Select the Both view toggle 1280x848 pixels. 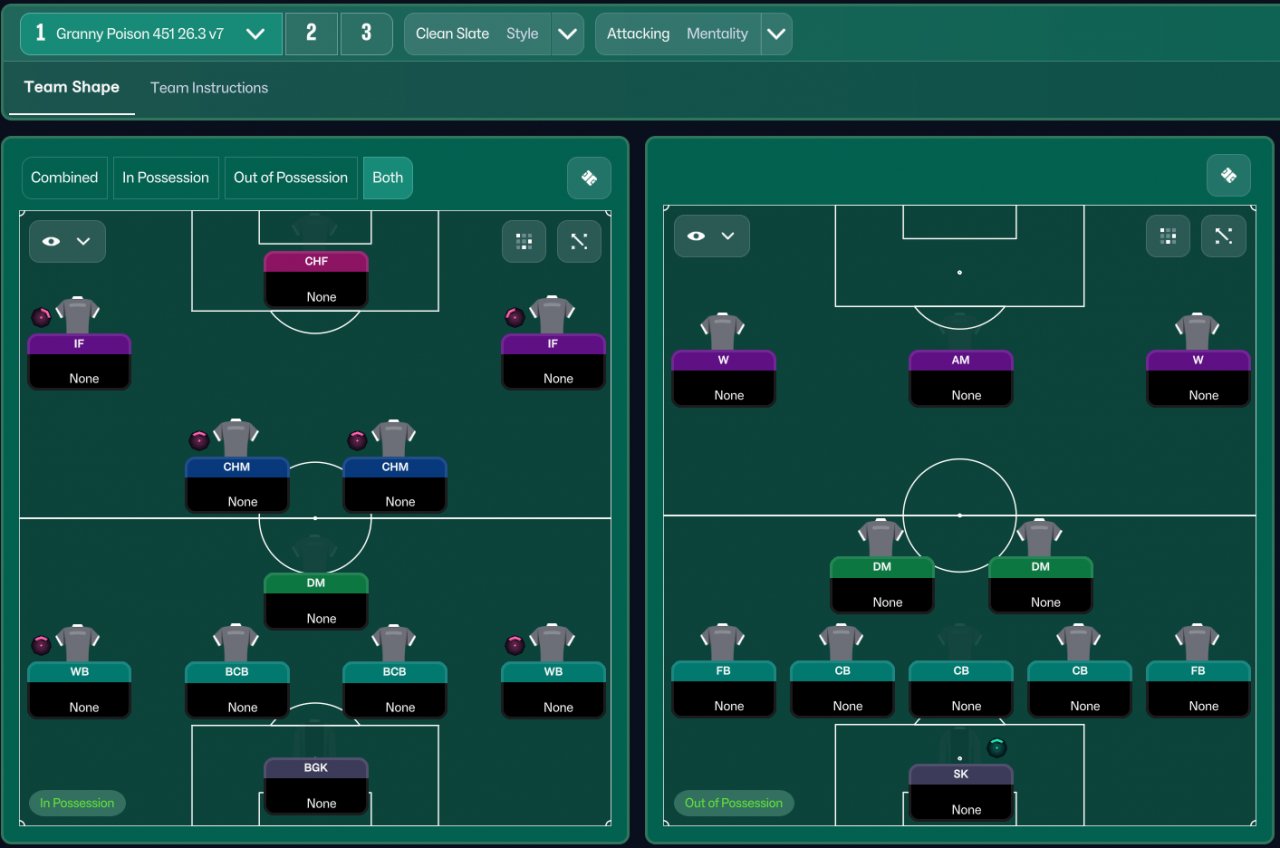(x=388, y=178)
